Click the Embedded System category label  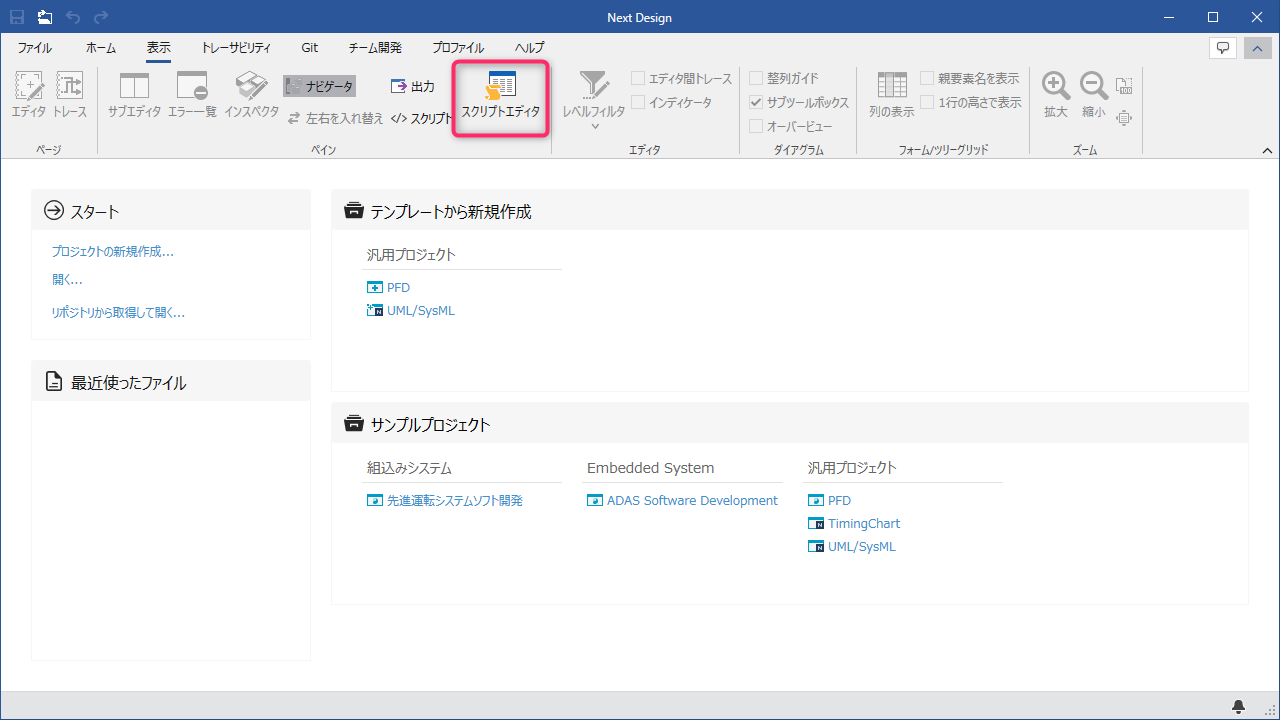click(x=651, y=467)
